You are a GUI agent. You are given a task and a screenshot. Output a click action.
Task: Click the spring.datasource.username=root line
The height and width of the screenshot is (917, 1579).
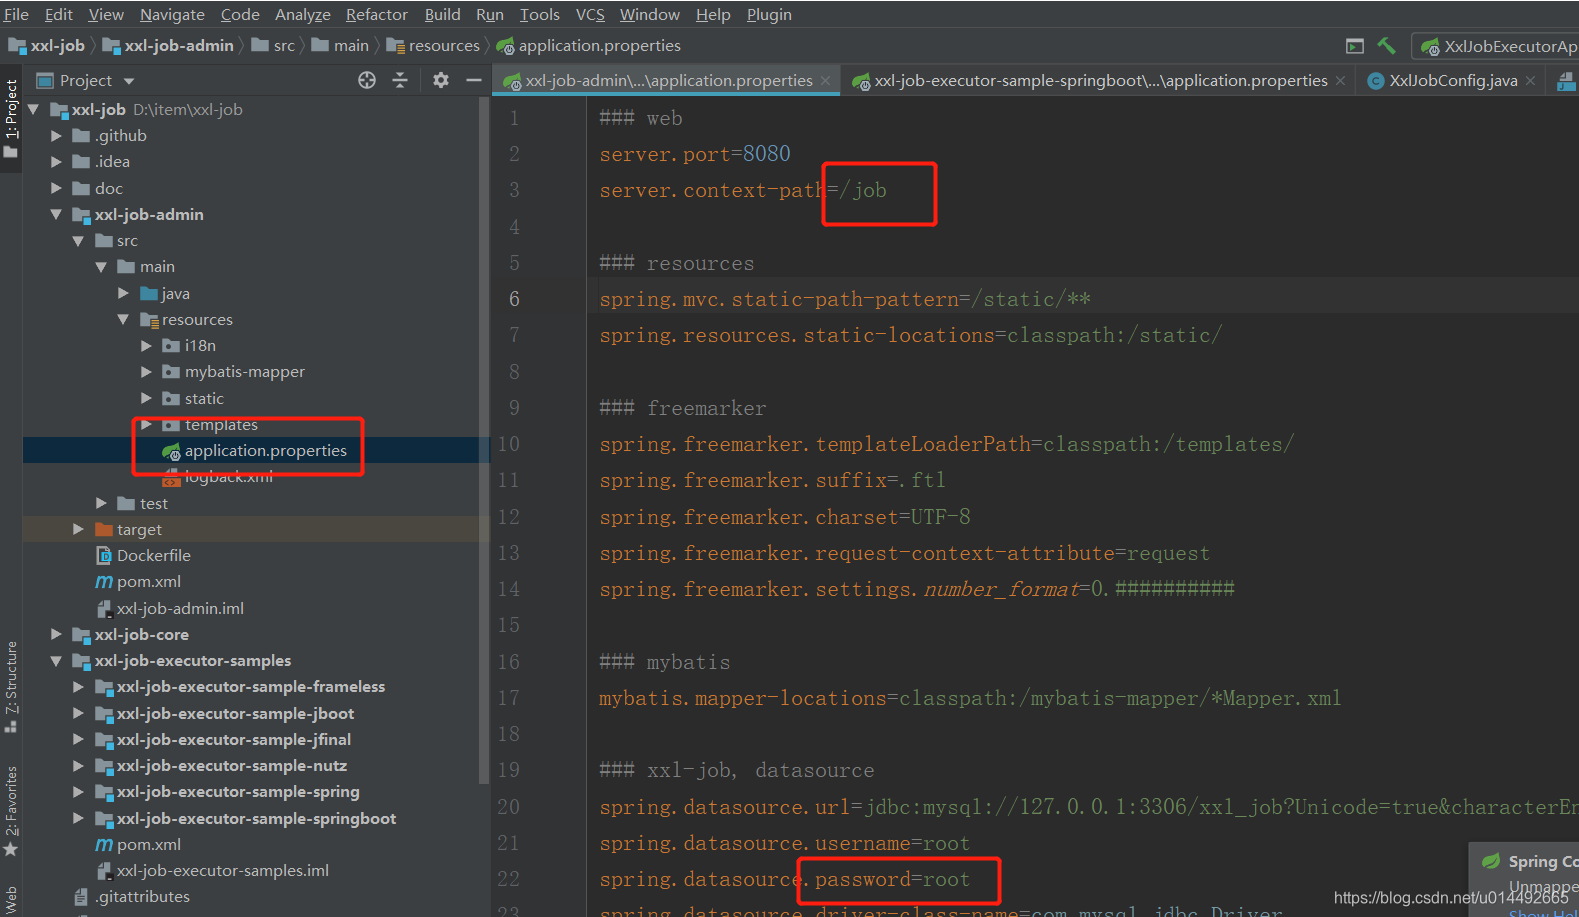[785, 844]
